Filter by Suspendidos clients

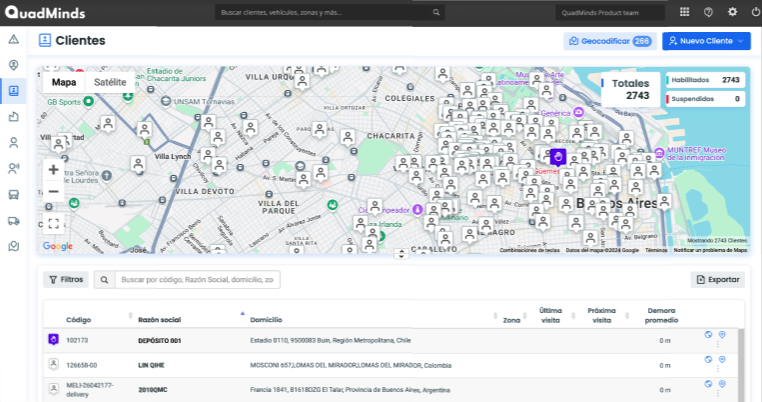click(x=706, y=99)
